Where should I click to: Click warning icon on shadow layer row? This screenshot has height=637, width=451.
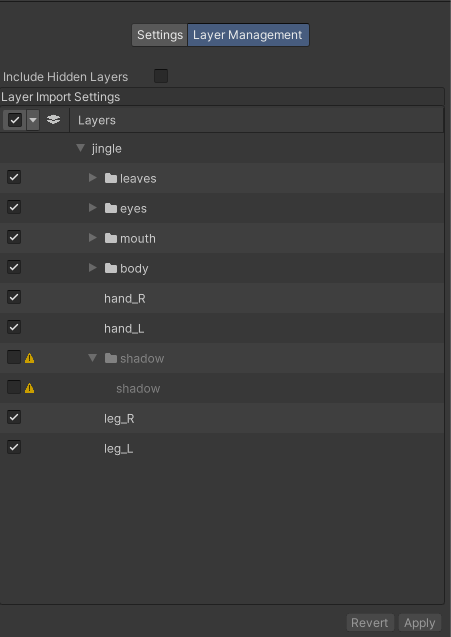point(29,388)
